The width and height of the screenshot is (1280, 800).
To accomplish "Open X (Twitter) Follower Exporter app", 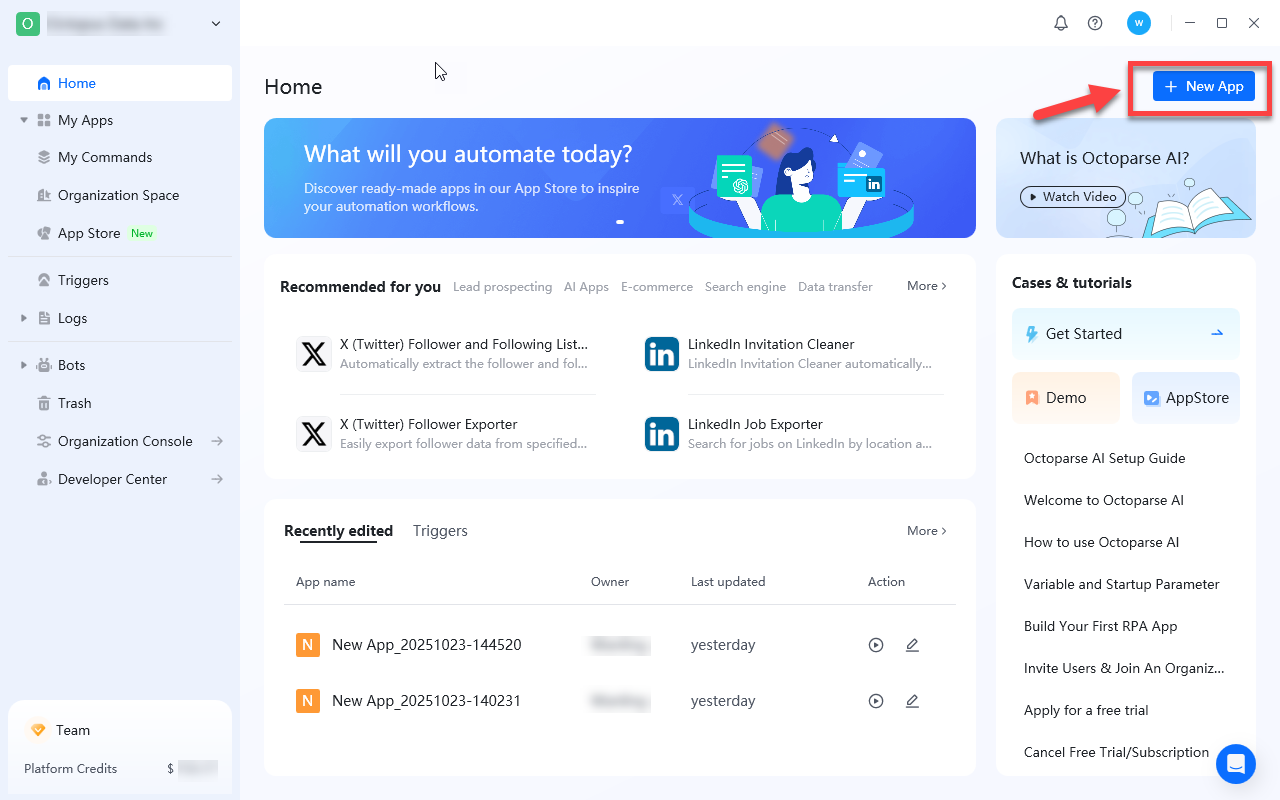I will [x=428, y=424].
